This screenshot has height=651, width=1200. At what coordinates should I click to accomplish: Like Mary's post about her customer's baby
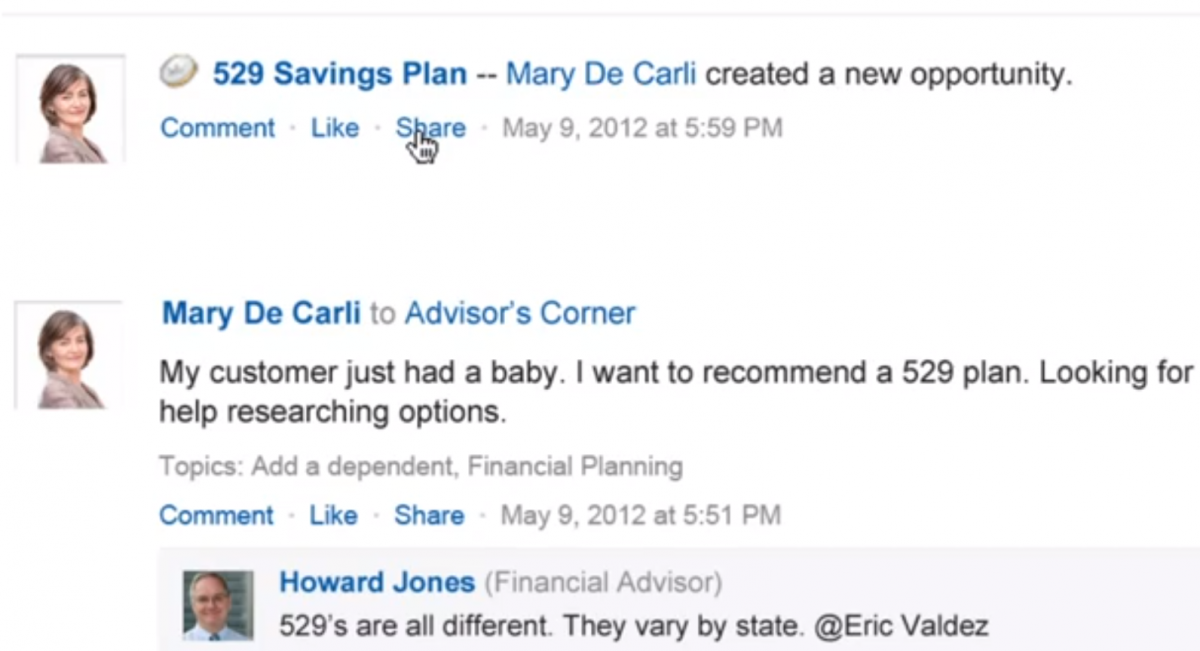[332, 515]
